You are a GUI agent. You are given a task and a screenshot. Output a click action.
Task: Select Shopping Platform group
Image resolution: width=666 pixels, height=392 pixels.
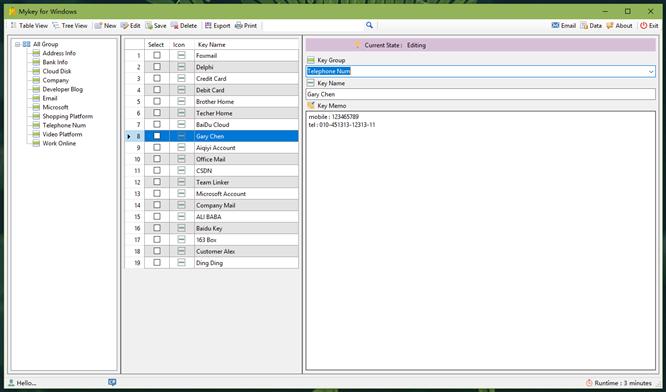[68, 116]
